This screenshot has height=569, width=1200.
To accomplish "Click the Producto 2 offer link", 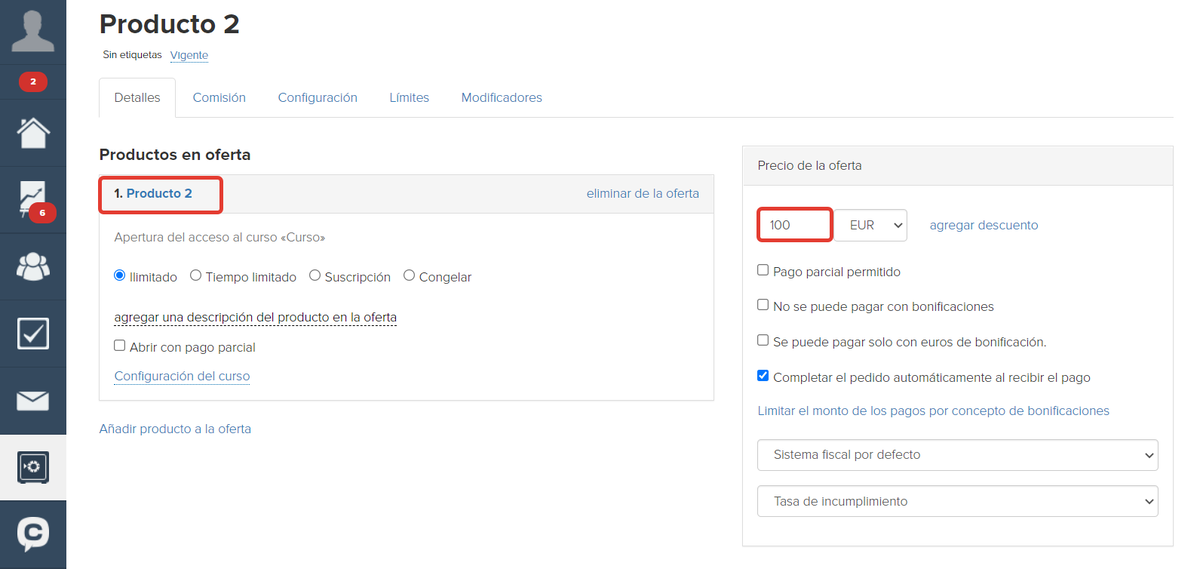I will [159, 194].
